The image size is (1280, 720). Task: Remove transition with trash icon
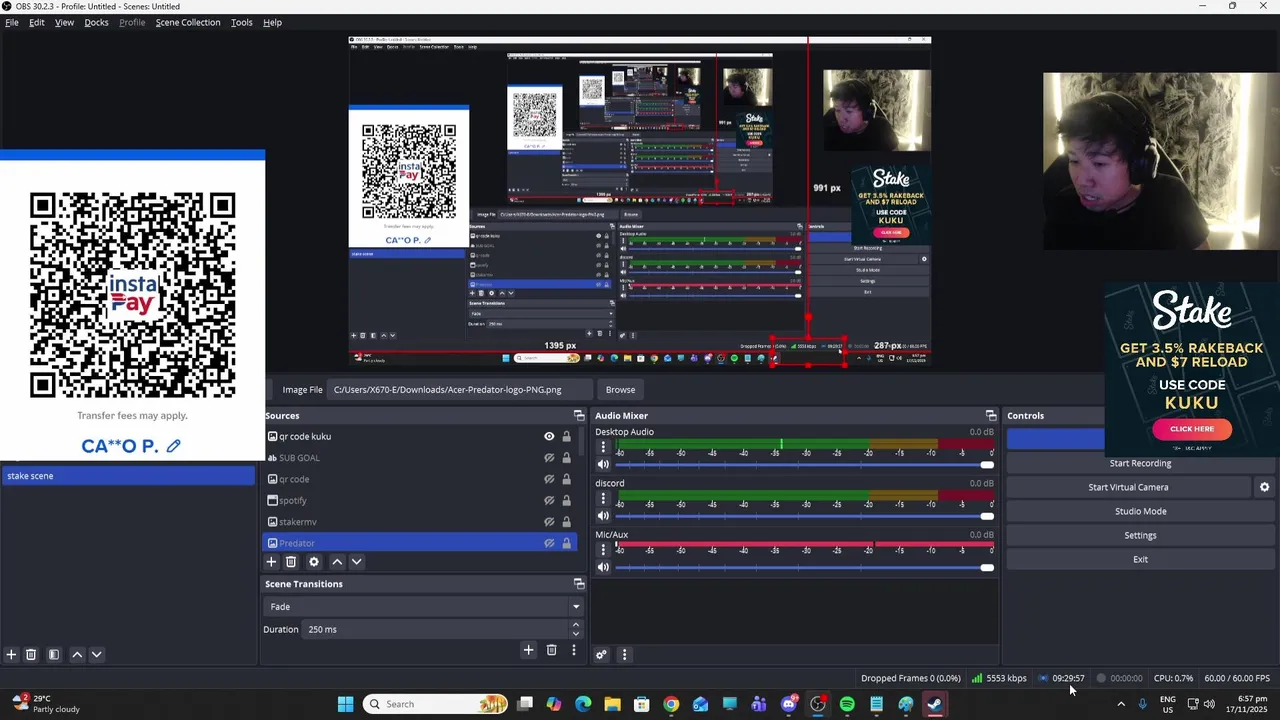(x=551, y=651)
